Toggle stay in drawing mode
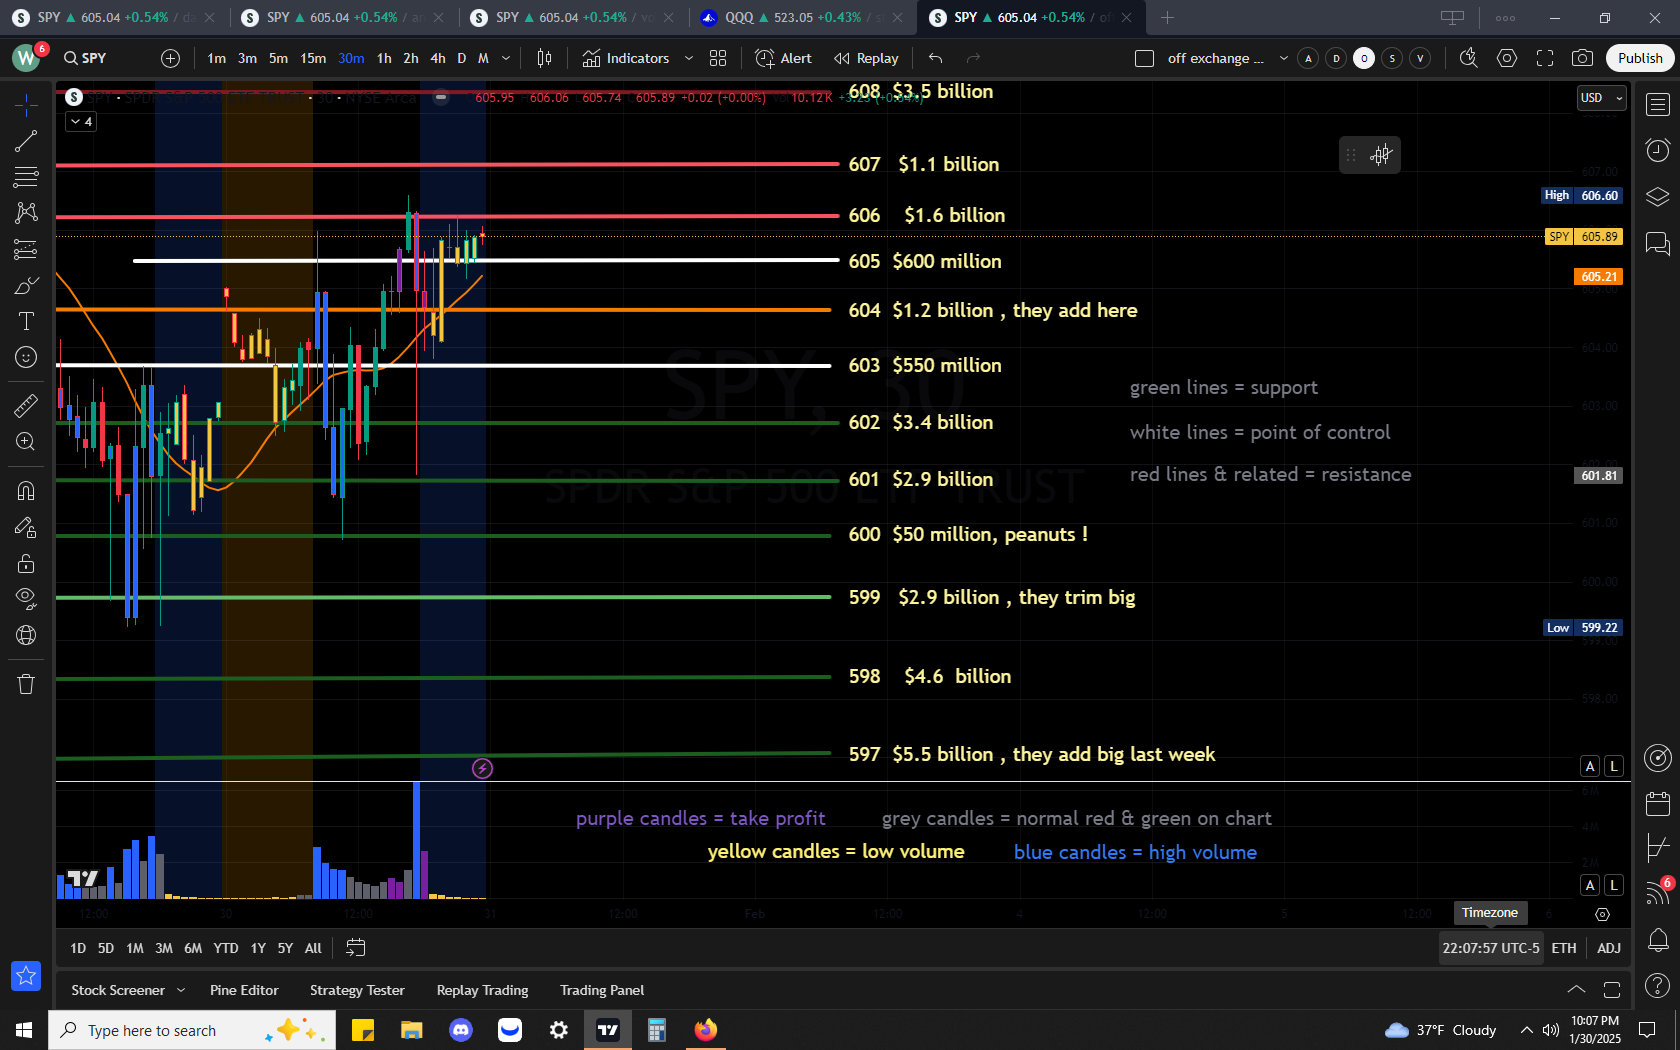Screen dimensions: 1680x1050 pos(26,527)
